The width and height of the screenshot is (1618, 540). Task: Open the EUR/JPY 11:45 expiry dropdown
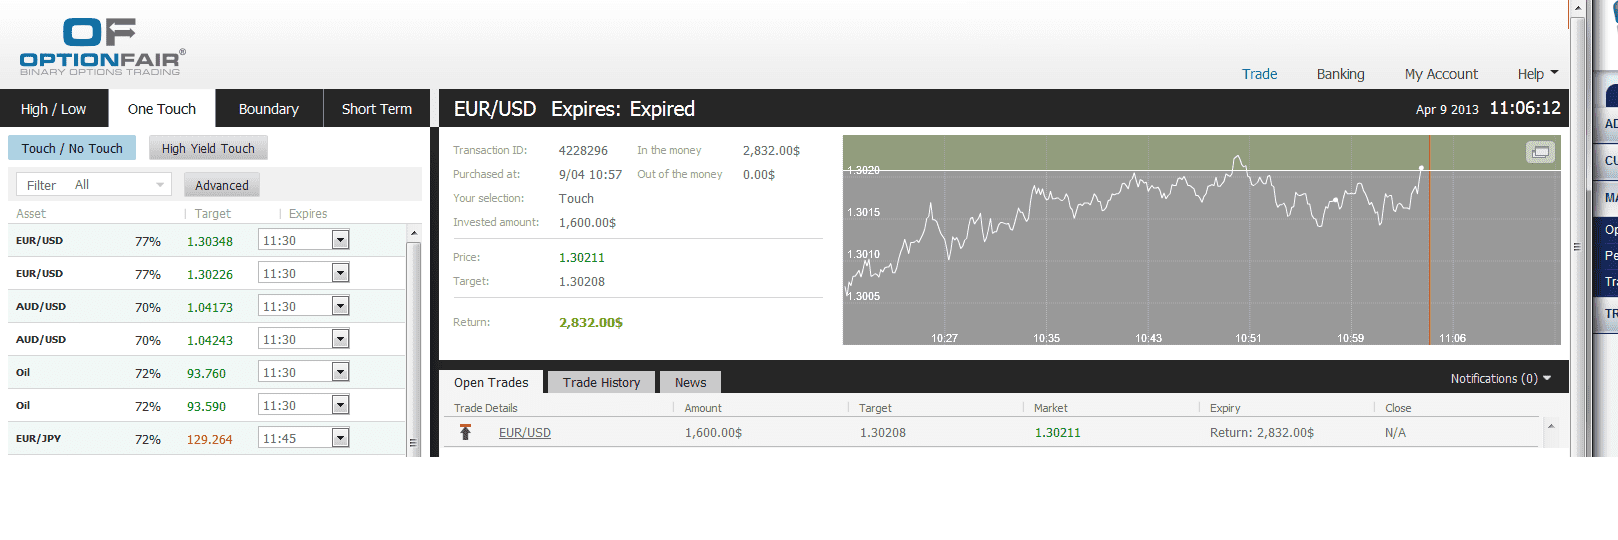340,438
